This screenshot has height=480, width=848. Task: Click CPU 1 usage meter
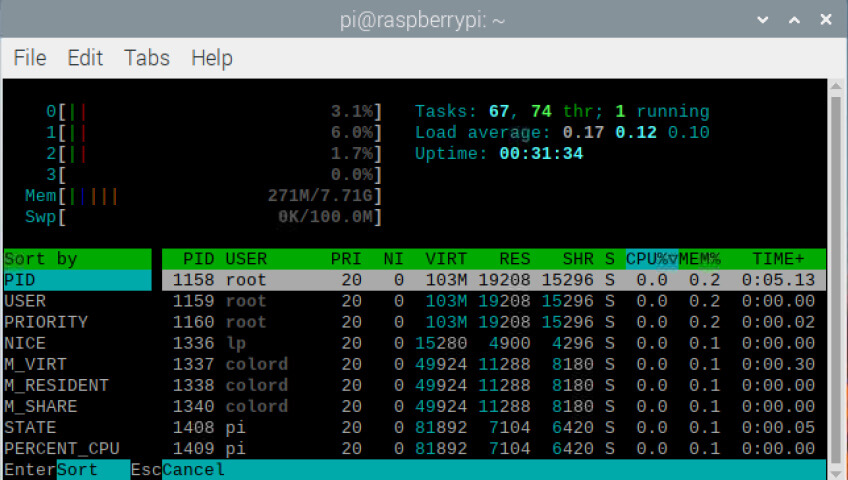(214, 133)
